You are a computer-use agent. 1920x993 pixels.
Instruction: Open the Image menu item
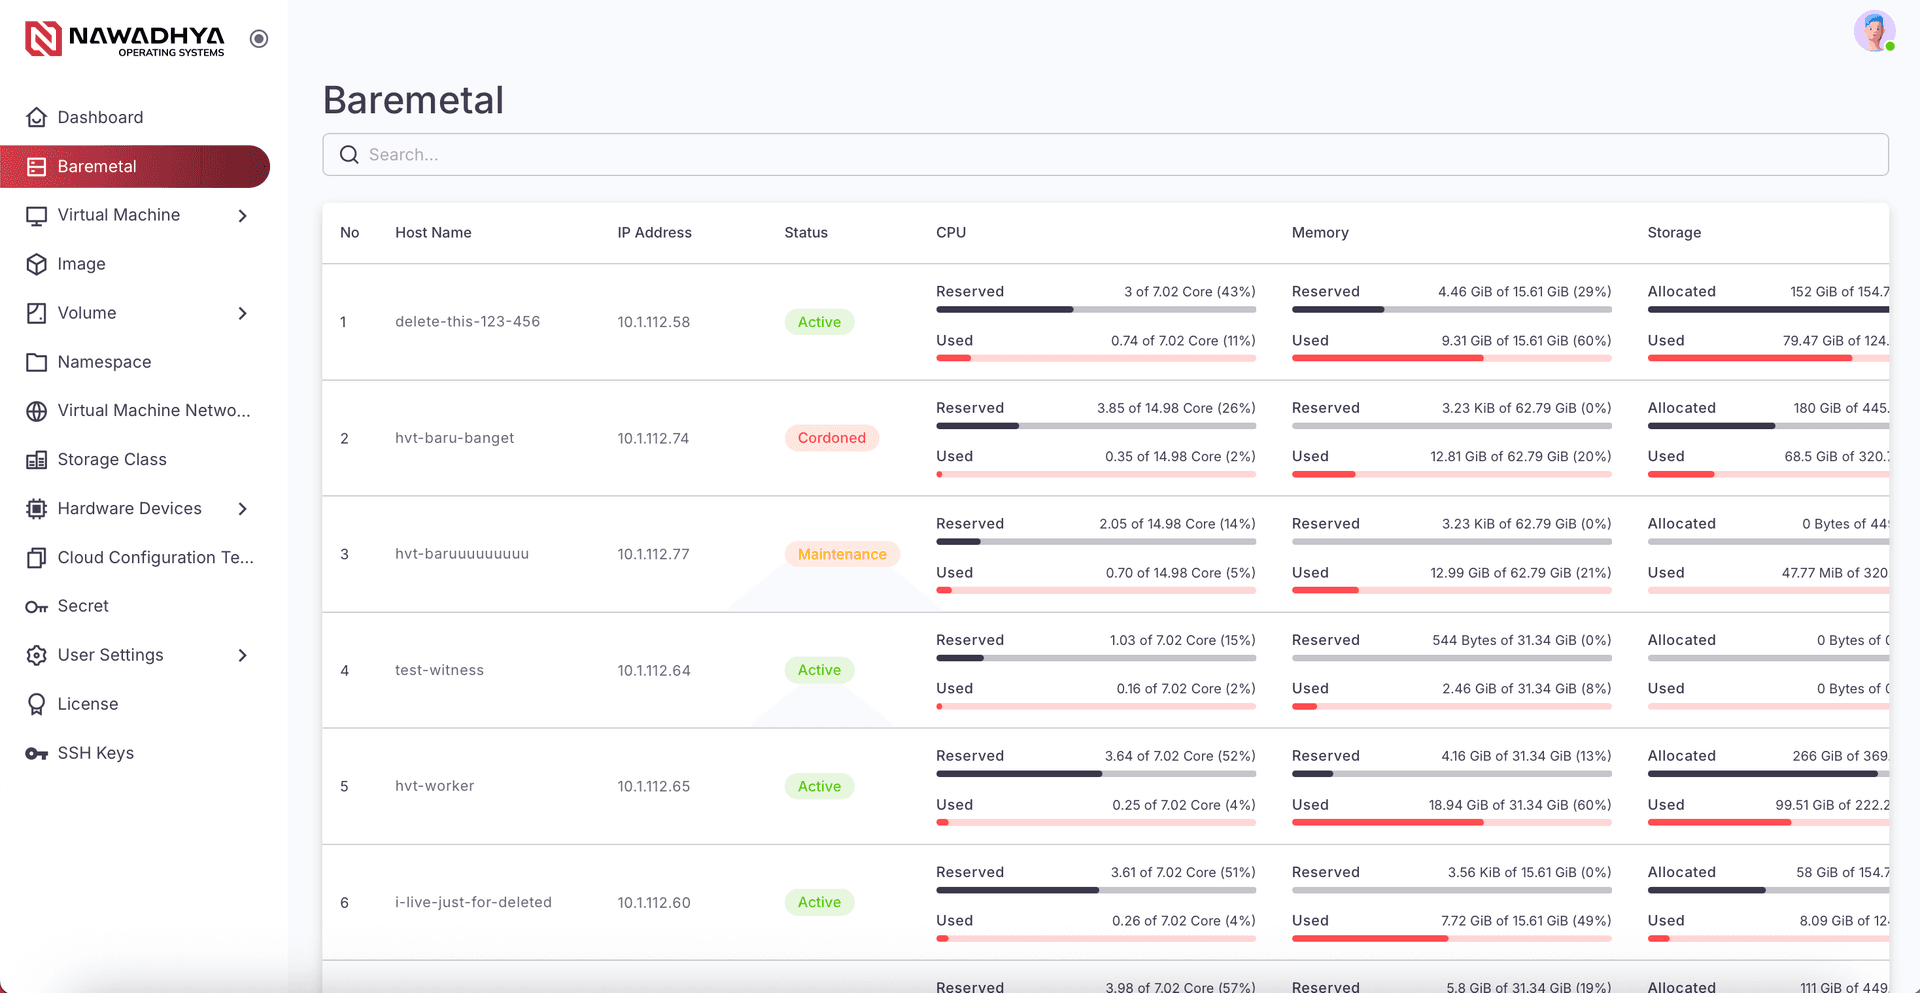135,264
